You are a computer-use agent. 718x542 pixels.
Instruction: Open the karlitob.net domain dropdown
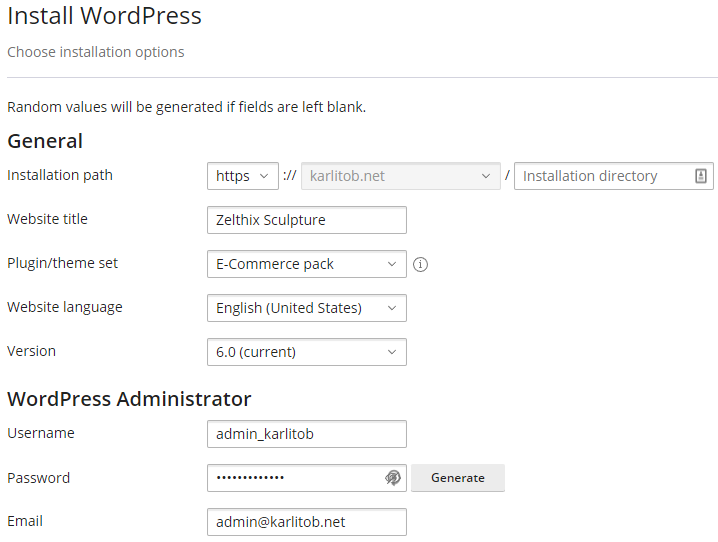pos(401,176)
